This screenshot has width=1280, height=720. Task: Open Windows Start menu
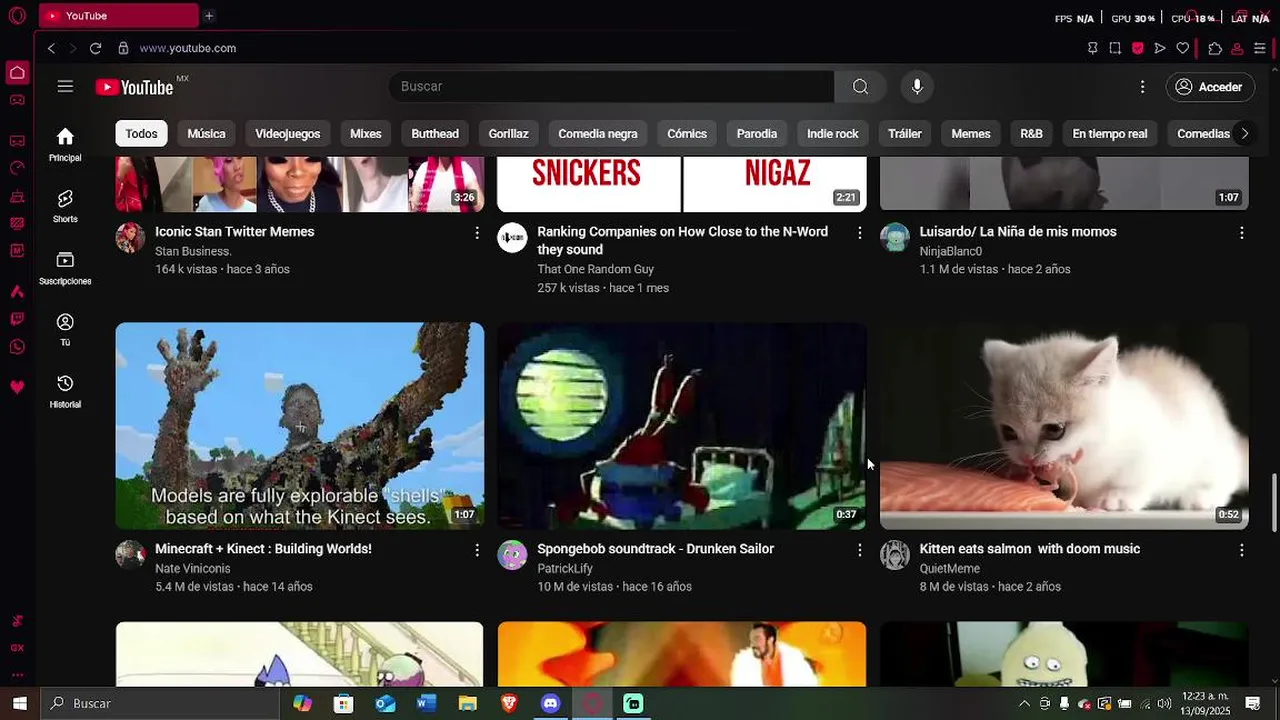click(x=19, y=704)
